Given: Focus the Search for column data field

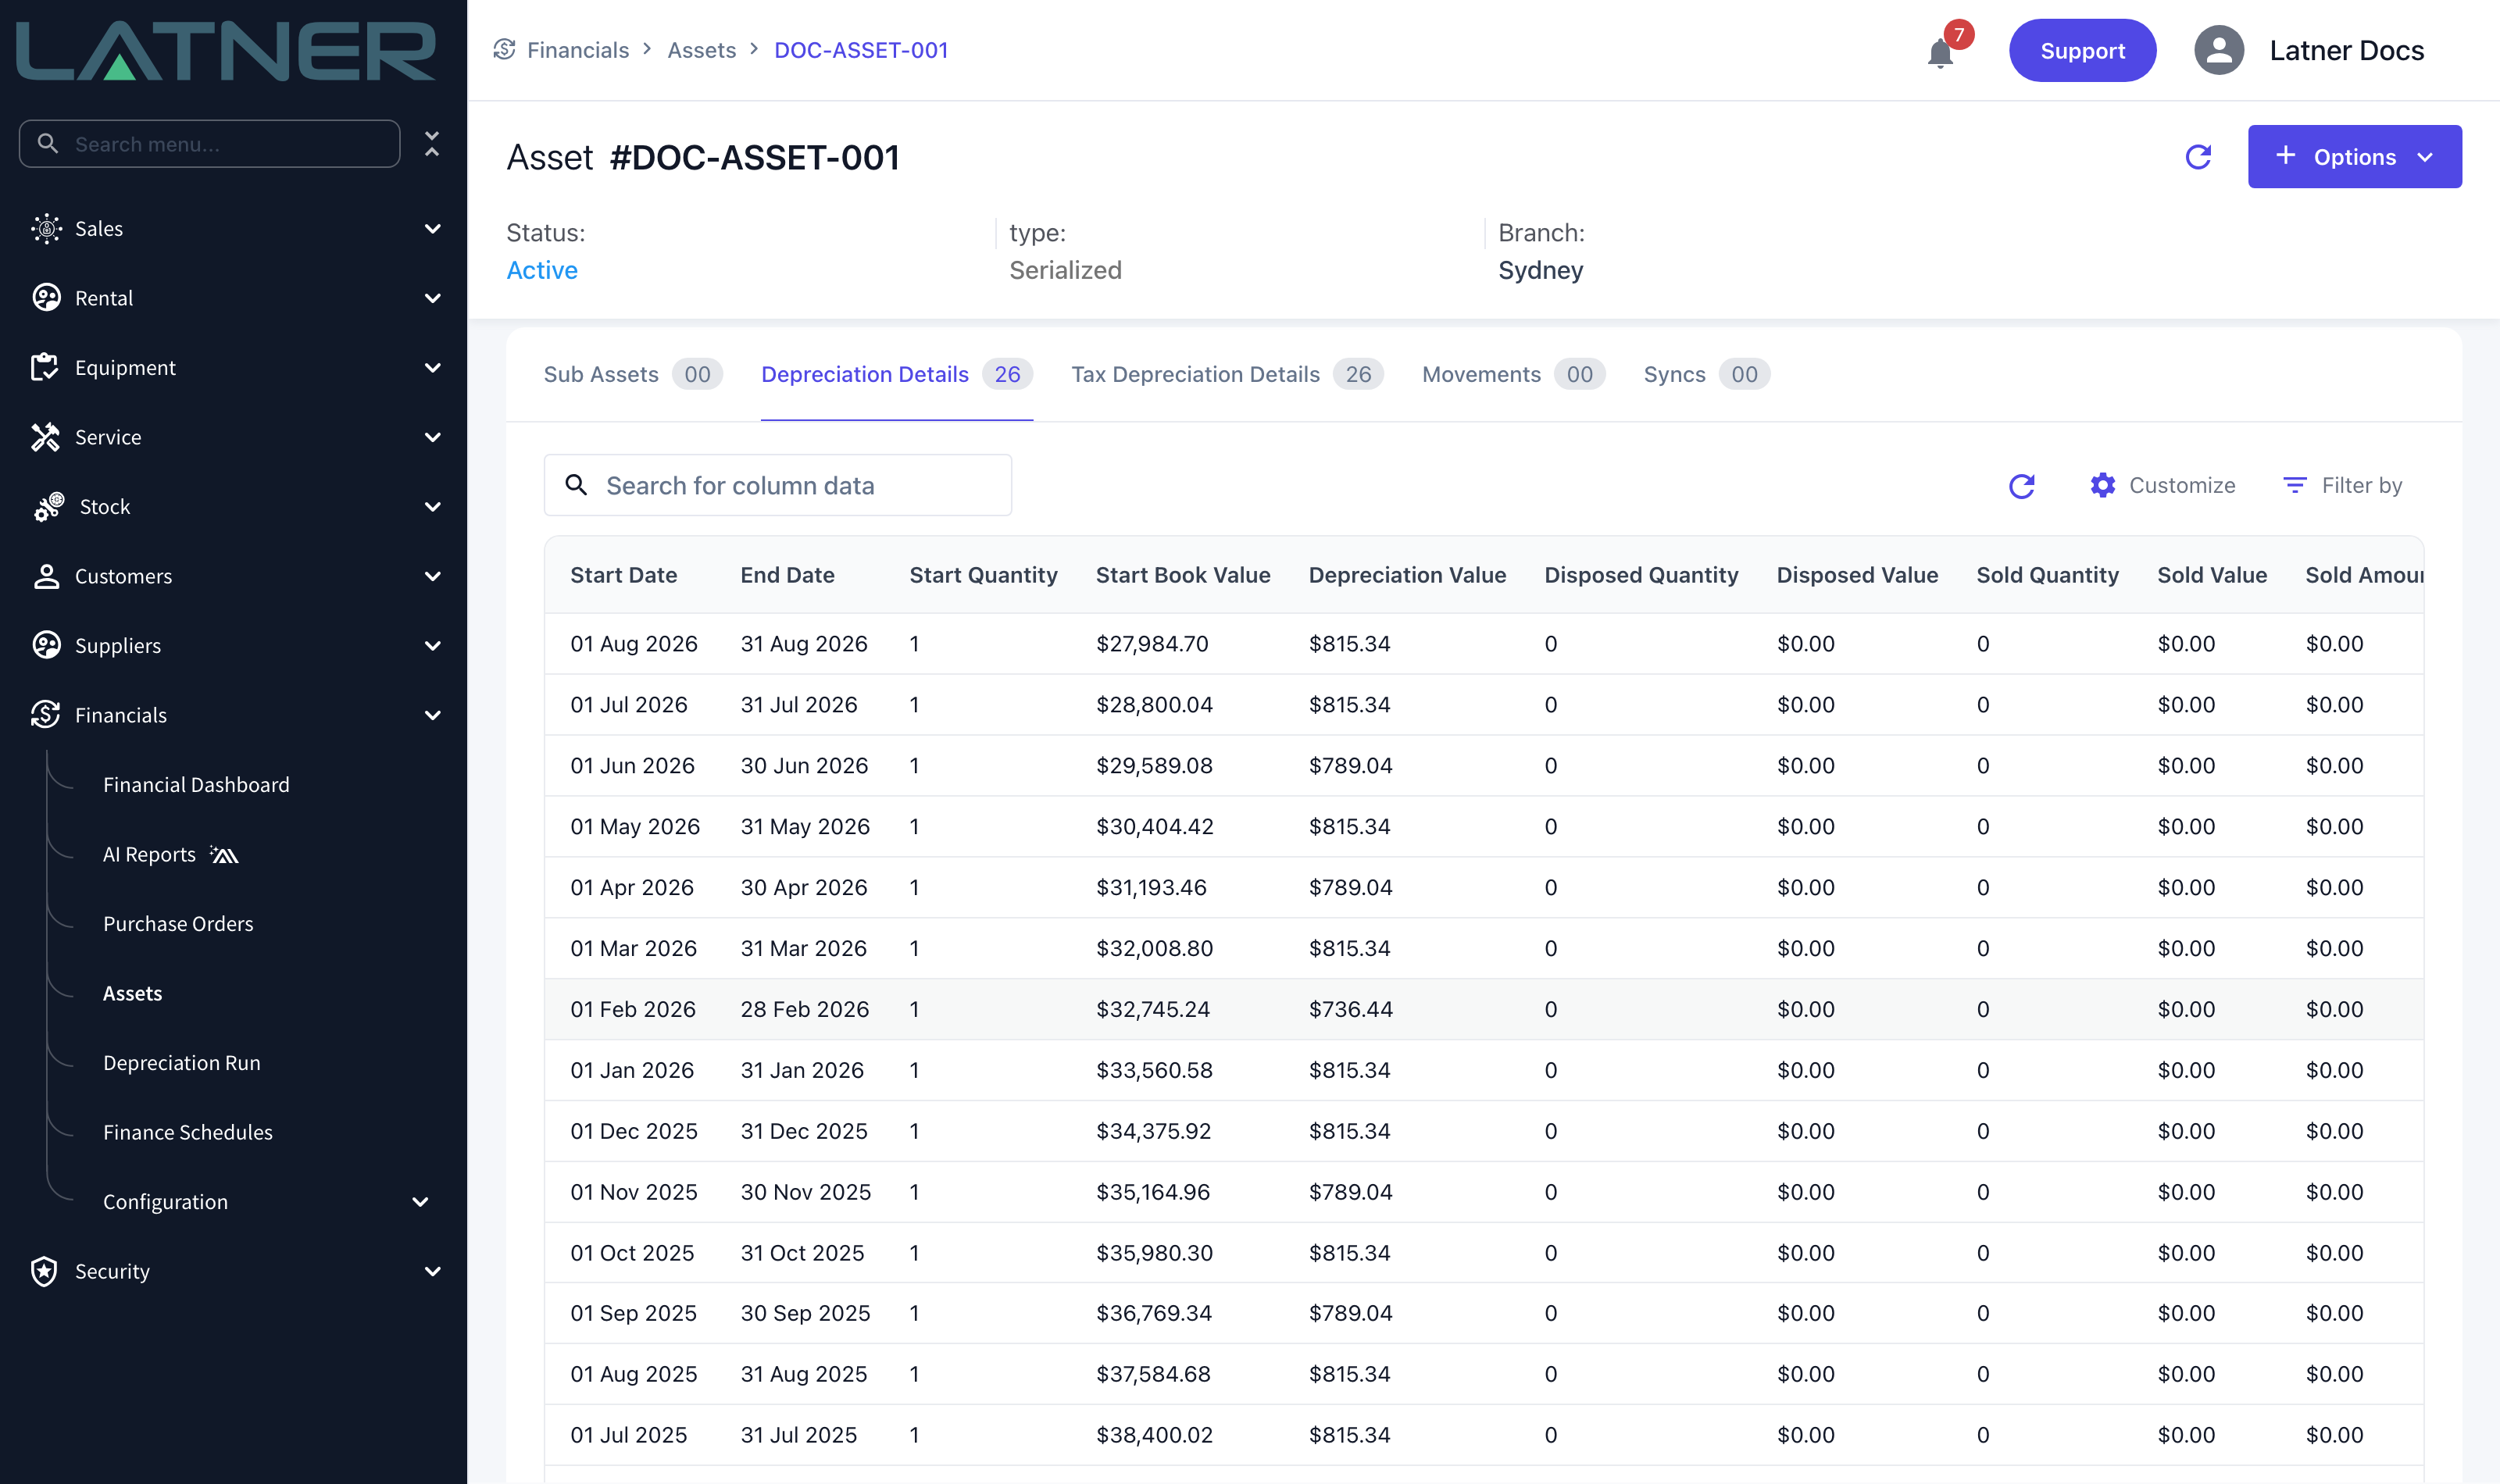Looking at the screenshot, I should [x=778, y=485].
